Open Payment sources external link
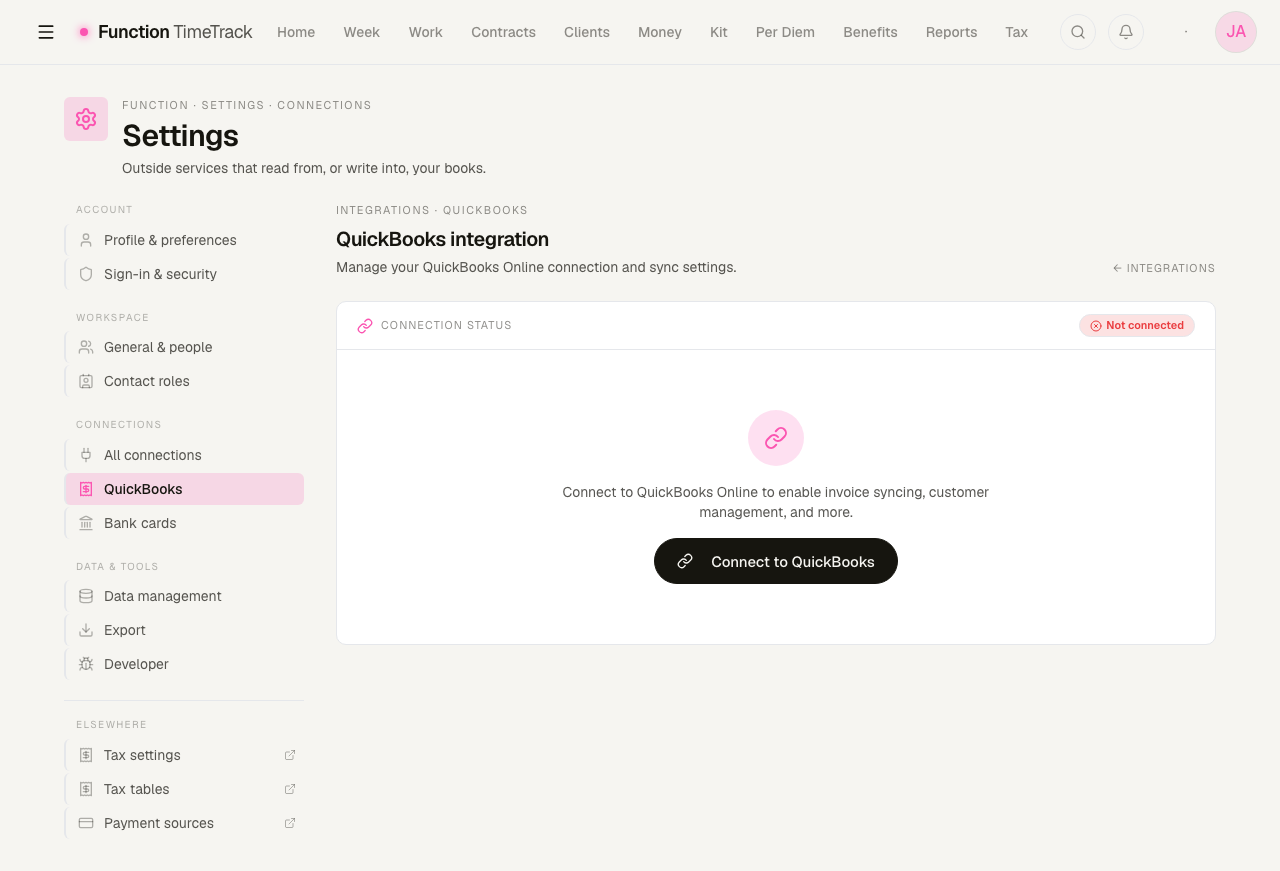The height and width of the screenshot is (871, 1280). [184, 823]
